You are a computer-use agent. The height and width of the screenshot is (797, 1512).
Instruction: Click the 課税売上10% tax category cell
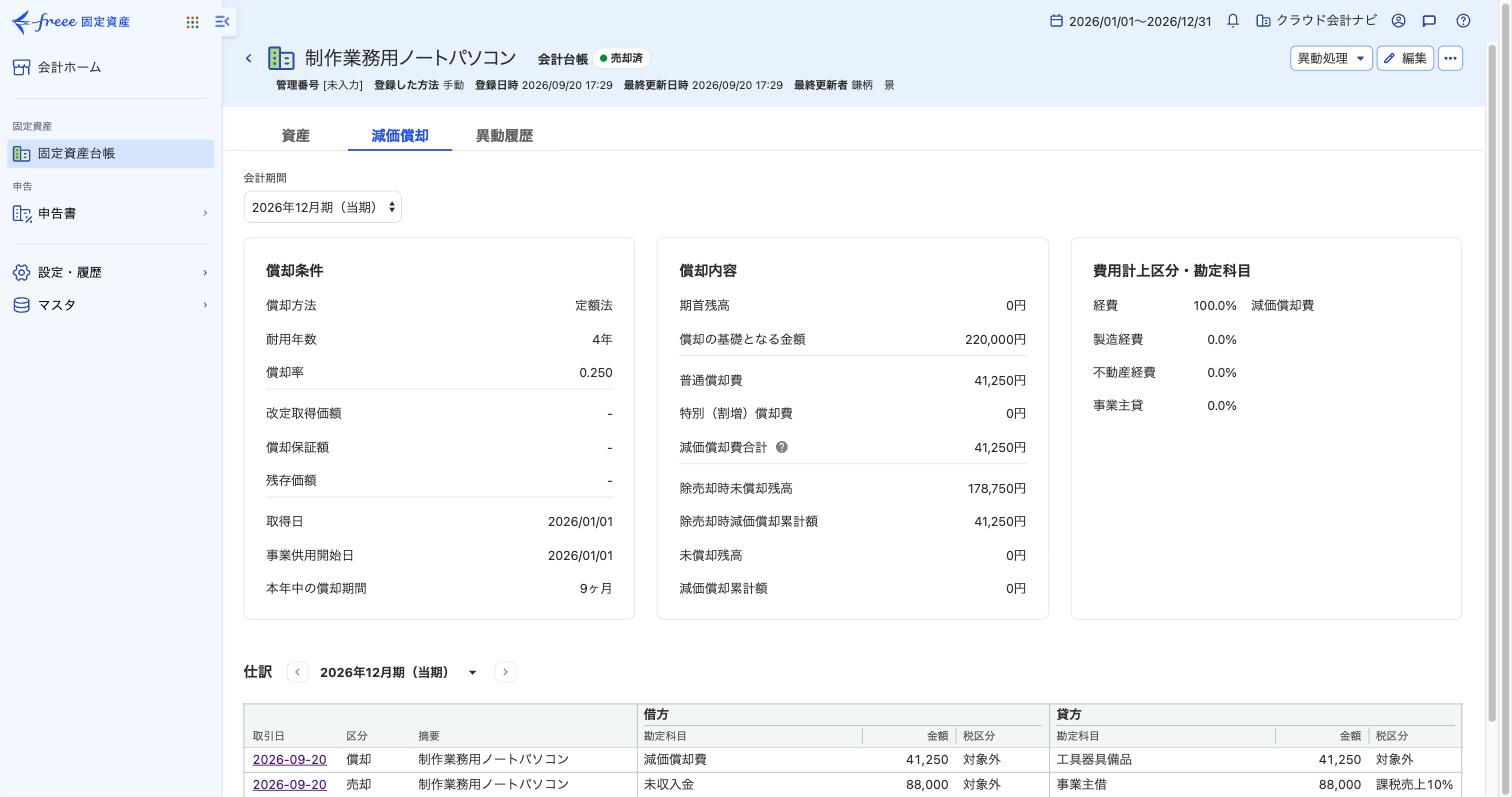1414,784
